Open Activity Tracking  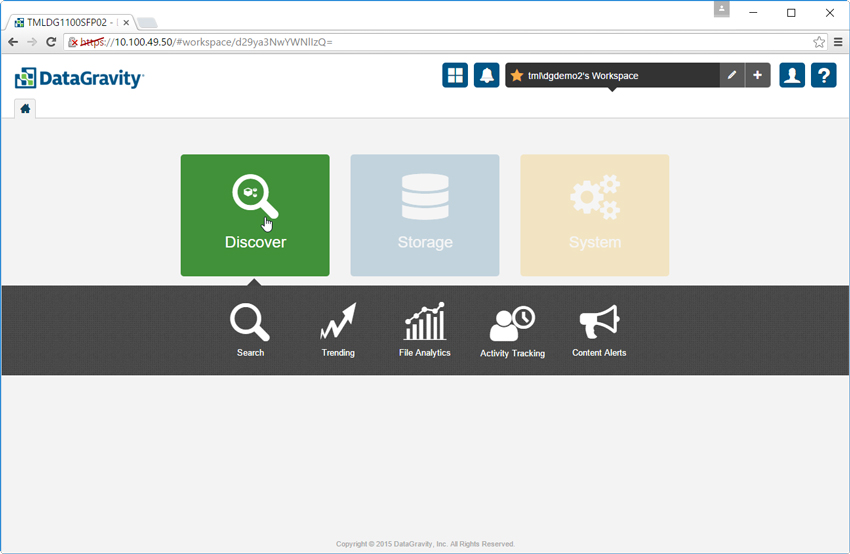pyautogui.click(x=512, y=331)
